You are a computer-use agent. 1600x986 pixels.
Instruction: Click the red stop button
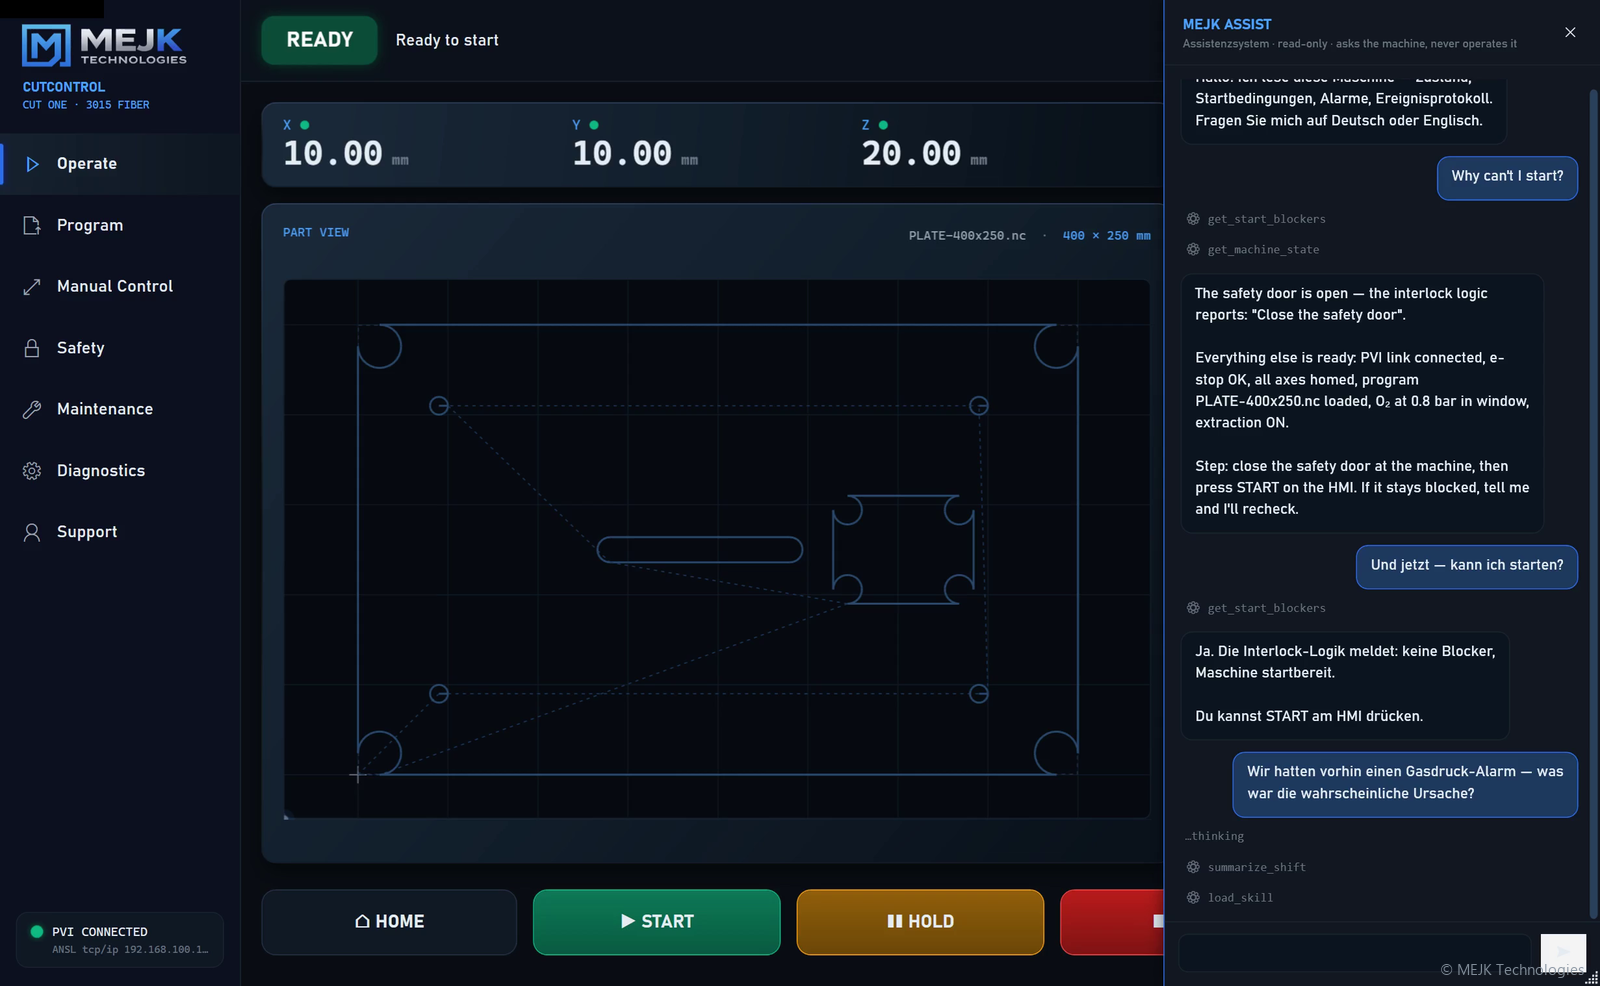(x=1112, y=922)
